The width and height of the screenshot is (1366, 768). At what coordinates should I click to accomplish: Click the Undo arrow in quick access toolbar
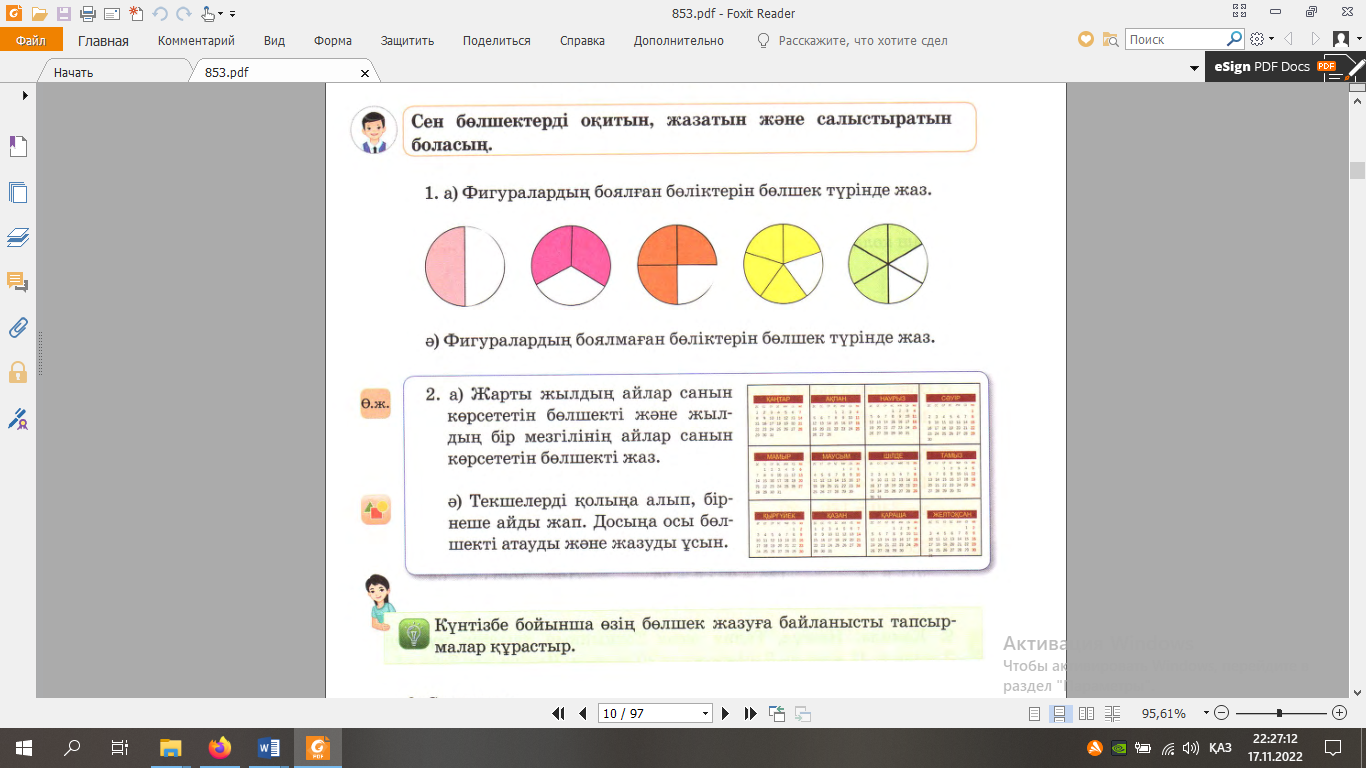click(160, 14)
